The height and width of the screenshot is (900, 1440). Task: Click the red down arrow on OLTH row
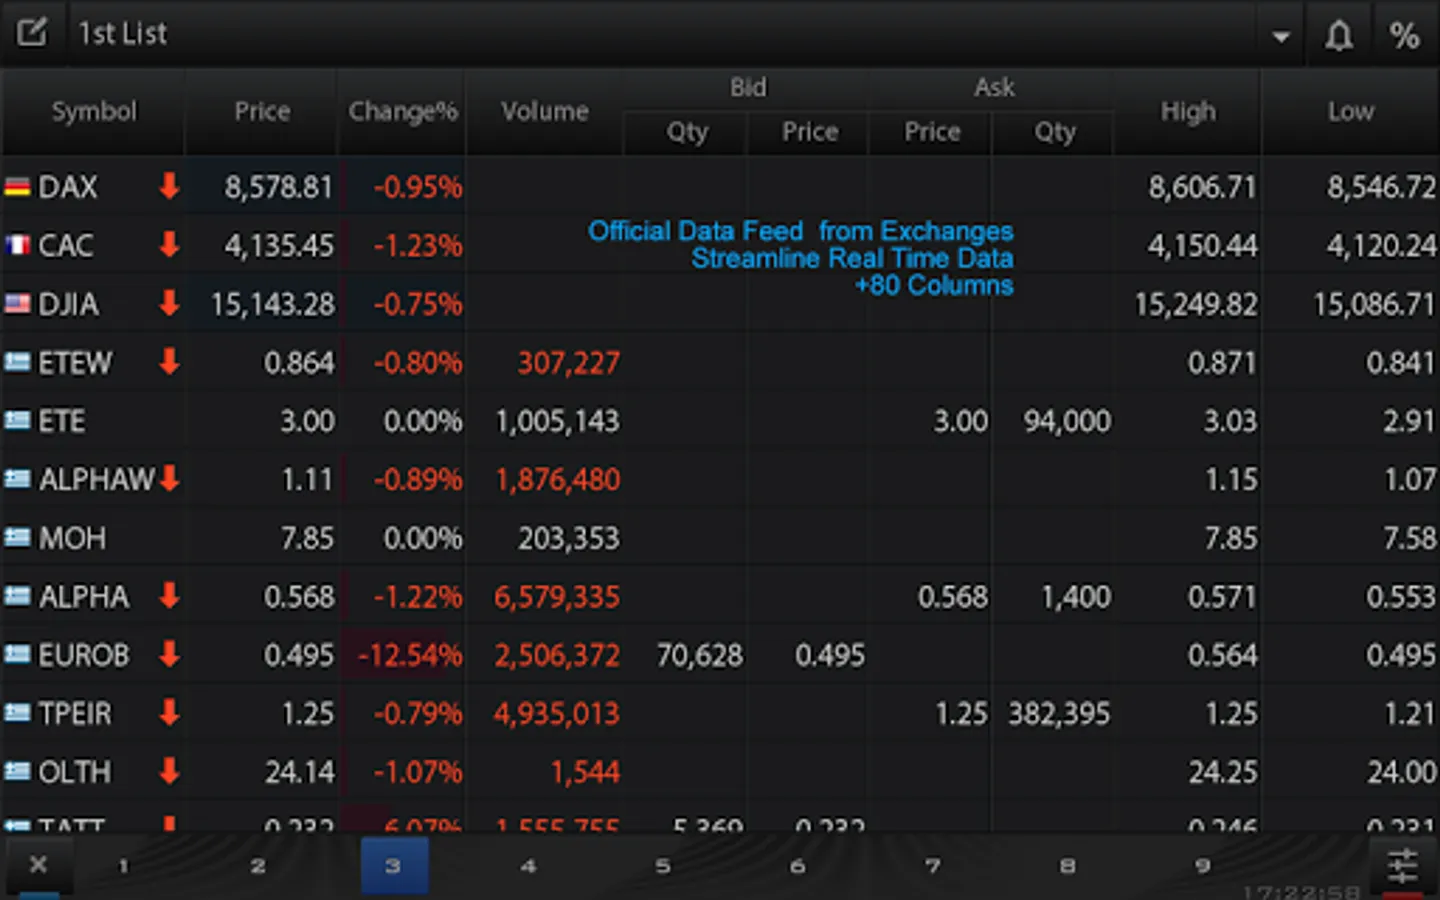pyautogui.click(x=169, y=771)
